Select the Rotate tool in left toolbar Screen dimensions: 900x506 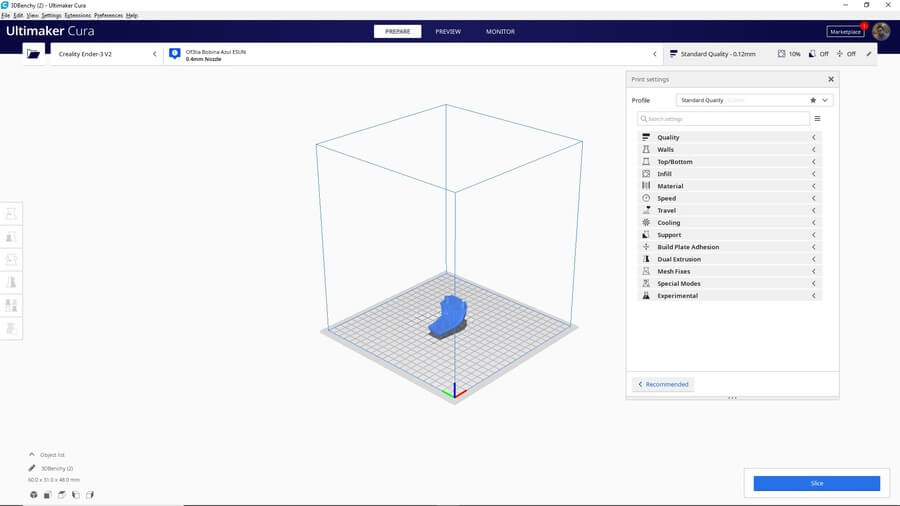click(12, 260)
